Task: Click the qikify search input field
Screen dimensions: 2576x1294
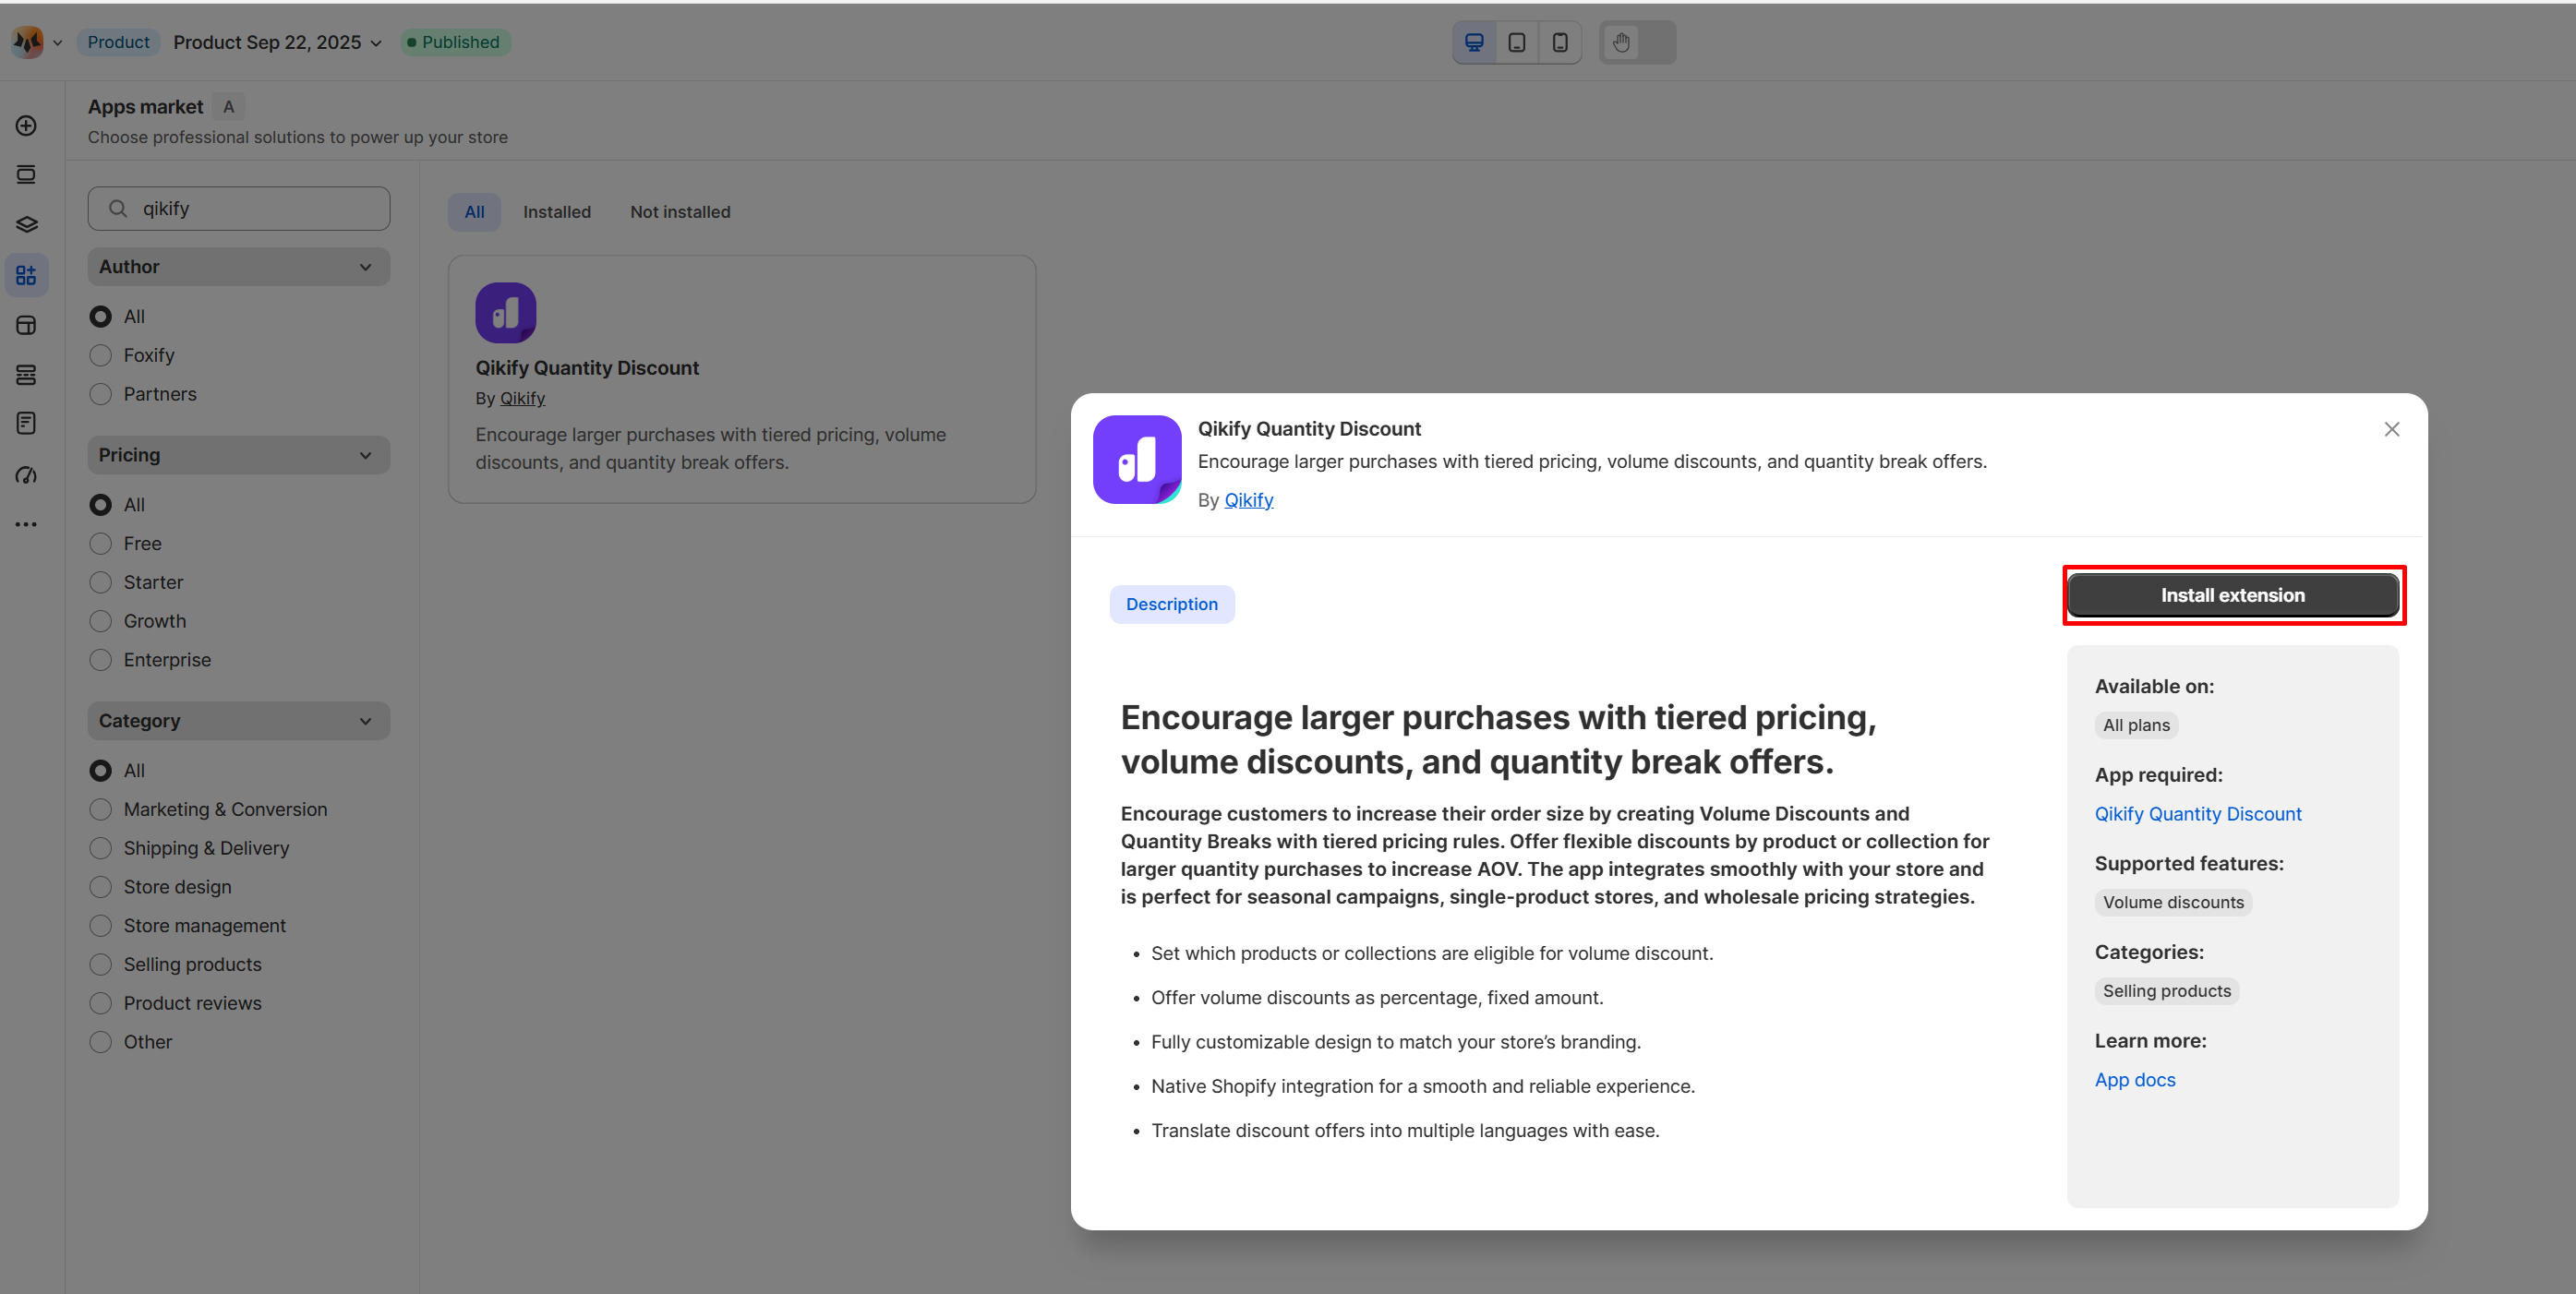Action: pyautogui.click(x=239, y=208)
